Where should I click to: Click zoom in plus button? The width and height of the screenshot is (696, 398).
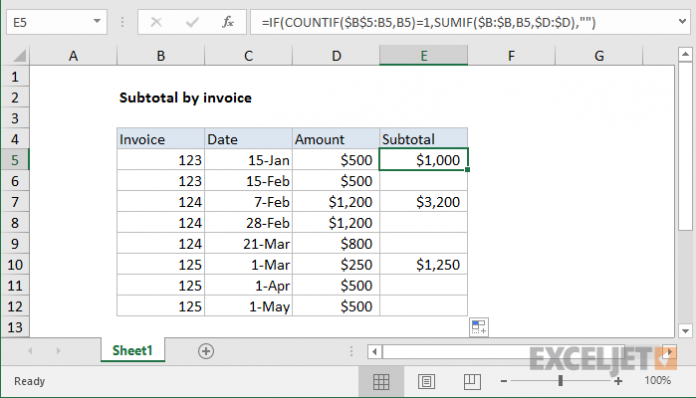[x=618, y=381]
